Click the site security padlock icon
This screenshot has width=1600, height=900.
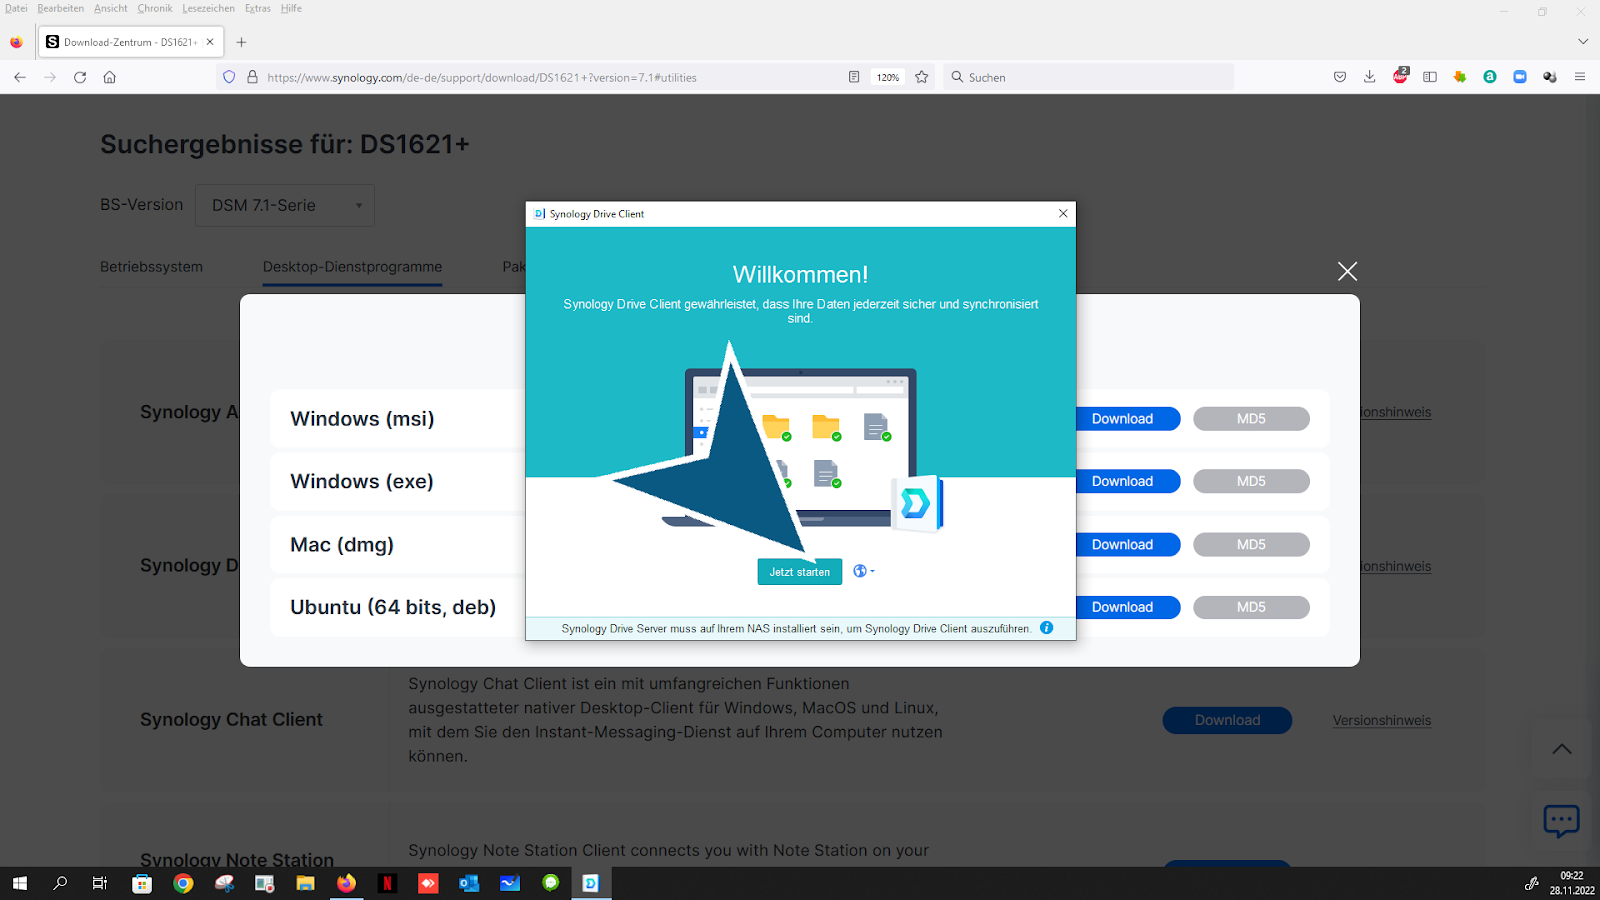click(x=252, y=77)
